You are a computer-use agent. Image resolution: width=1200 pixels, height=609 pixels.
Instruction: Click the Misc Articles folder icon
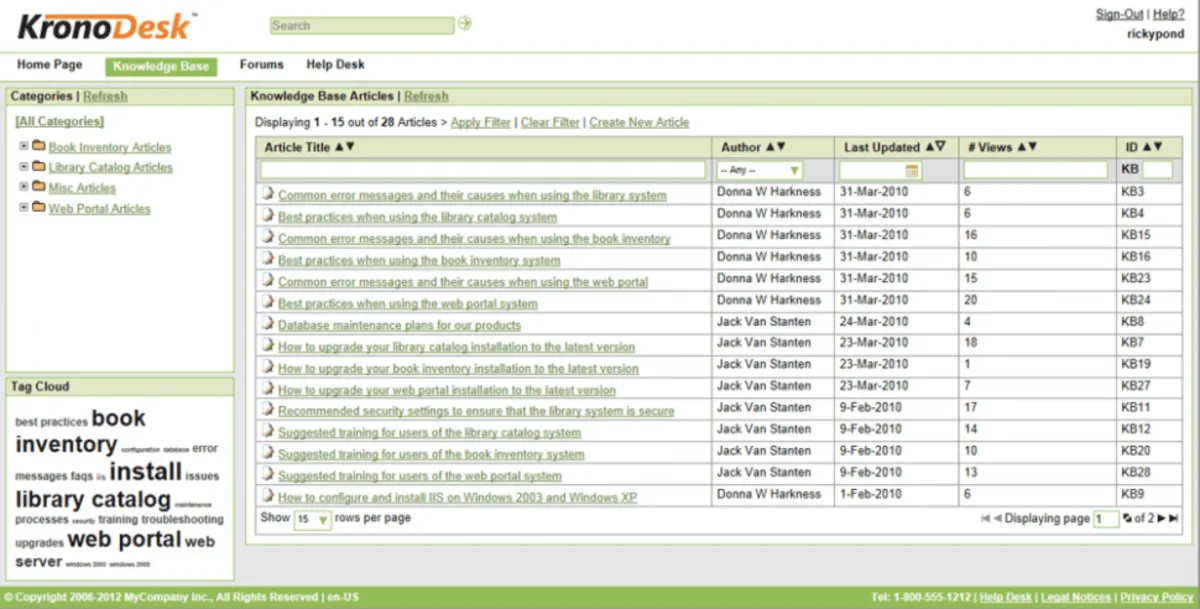tap(39, 187)
